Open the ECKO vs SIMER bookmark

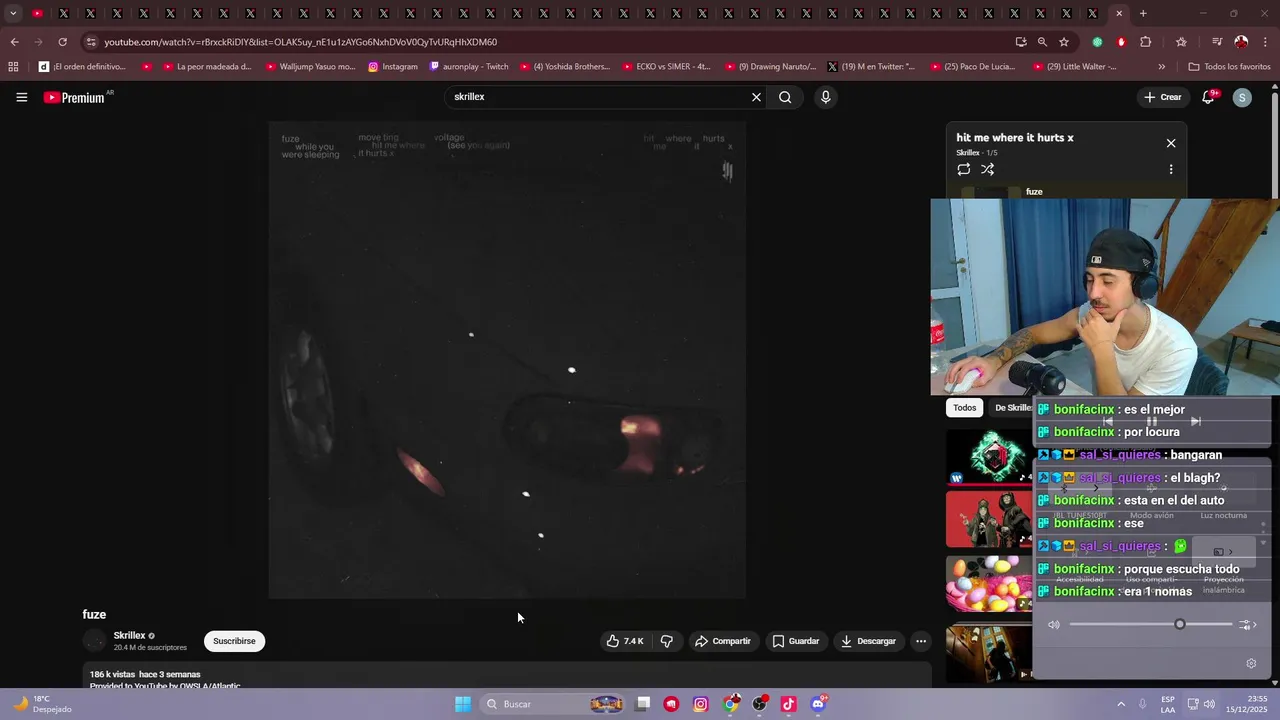pos(666,67)
